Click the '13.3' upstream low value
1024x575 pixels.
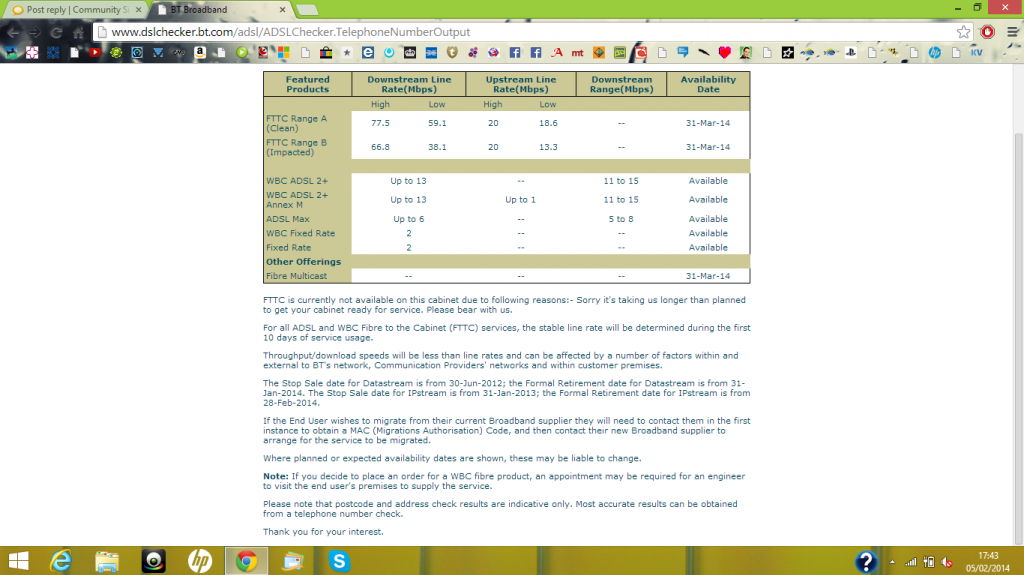(548, 147)
